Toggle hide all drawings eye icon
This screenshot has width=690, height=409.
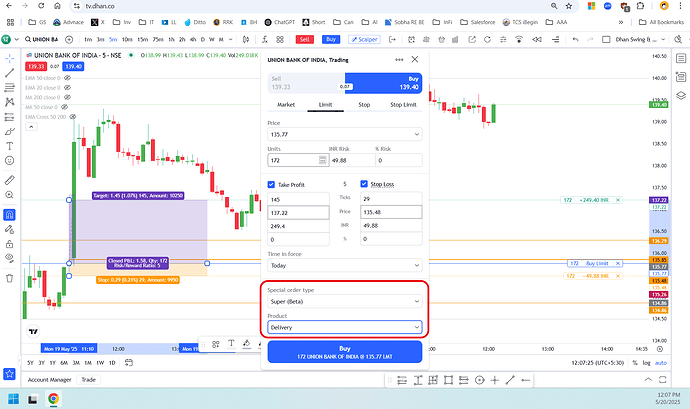coord(9,258)
